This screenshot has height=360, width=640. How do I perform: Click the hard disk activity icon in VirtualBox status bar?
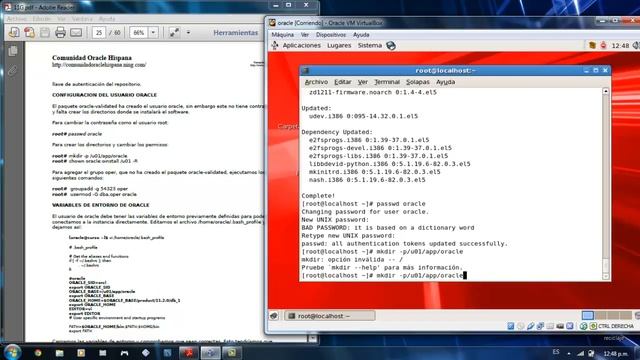(x=511, y=326)
